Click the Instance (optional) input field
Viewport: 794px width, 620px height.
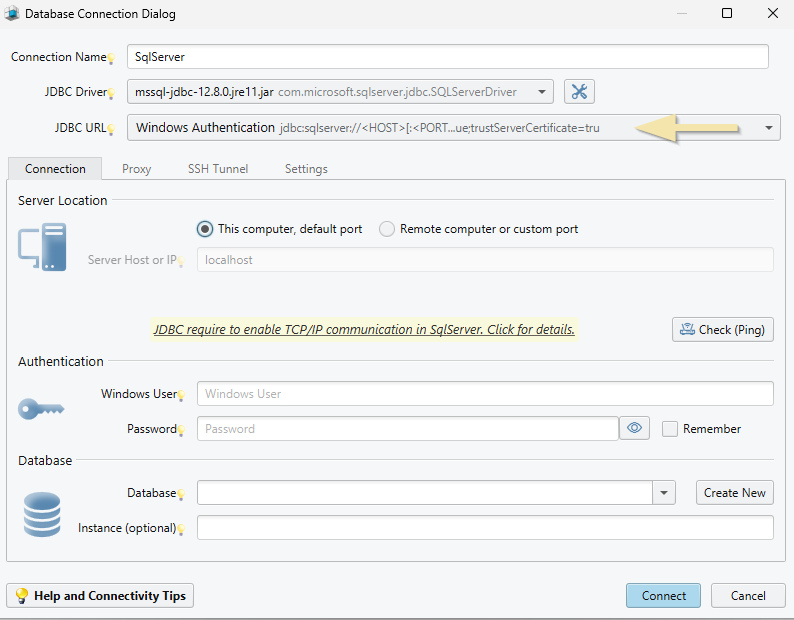[485, 527]
